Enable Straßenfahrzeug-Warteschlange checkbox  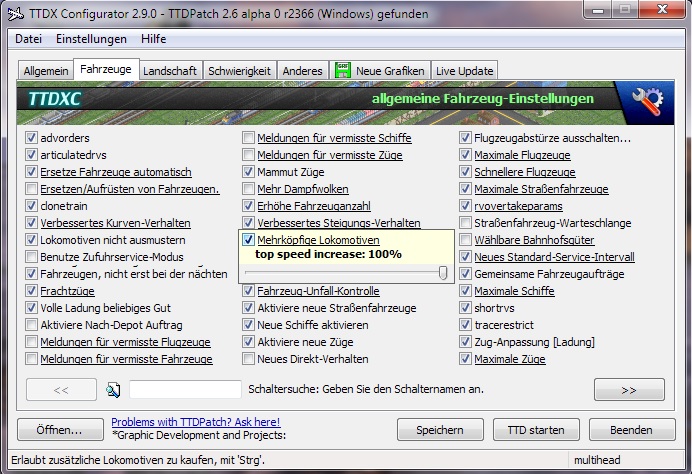click(x=465, y=223)
